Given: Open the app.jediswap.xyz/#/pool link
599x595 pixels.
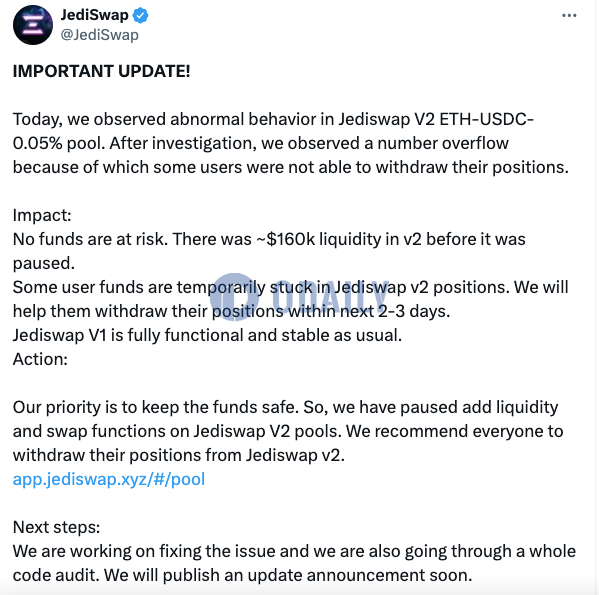Looking at the screenshot, I should click(109, 479).
